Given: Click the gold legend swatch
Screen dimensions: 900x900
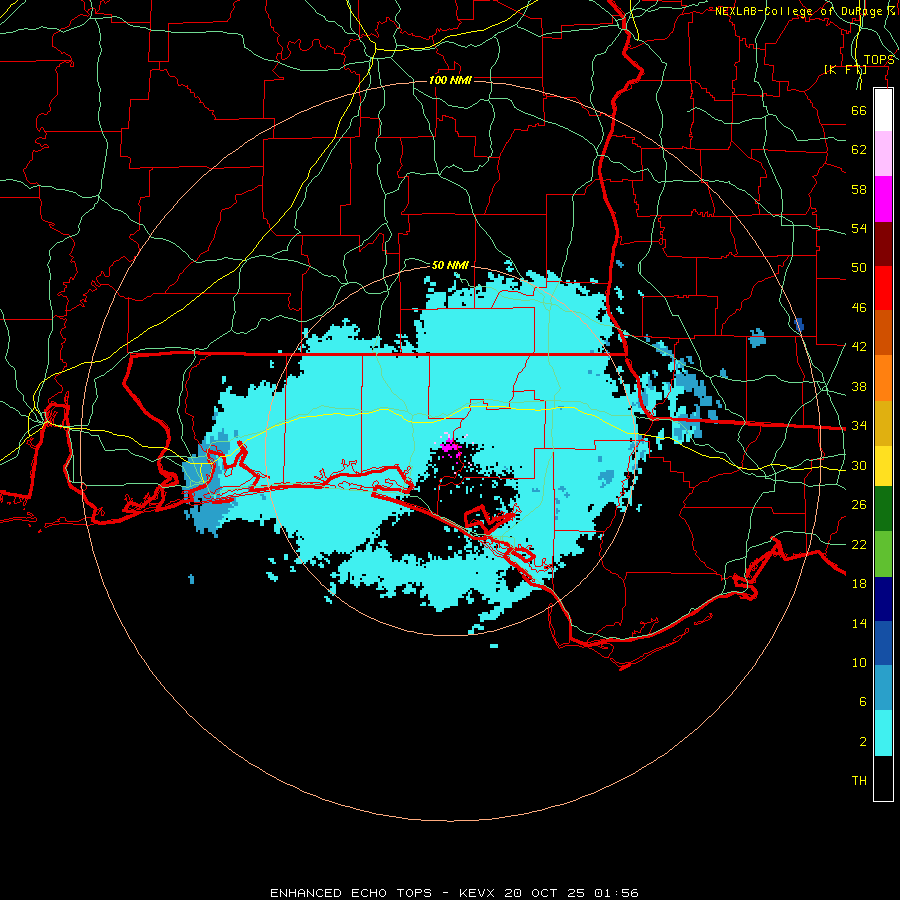Looking at the screenshot, I should point(883,424).
